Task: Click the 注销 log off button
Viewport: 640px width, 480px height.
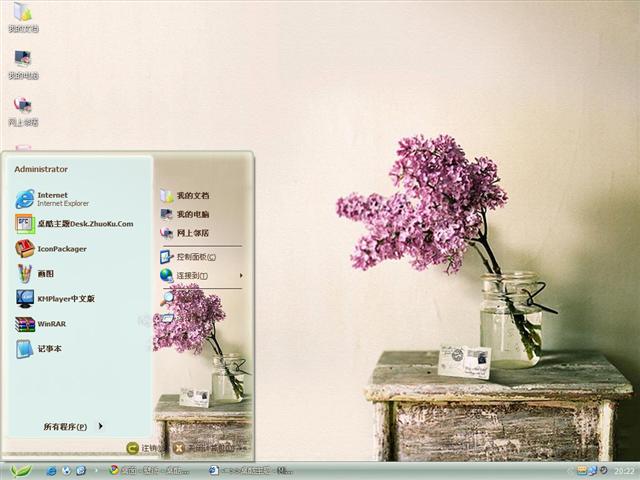Action: [144, 448]
